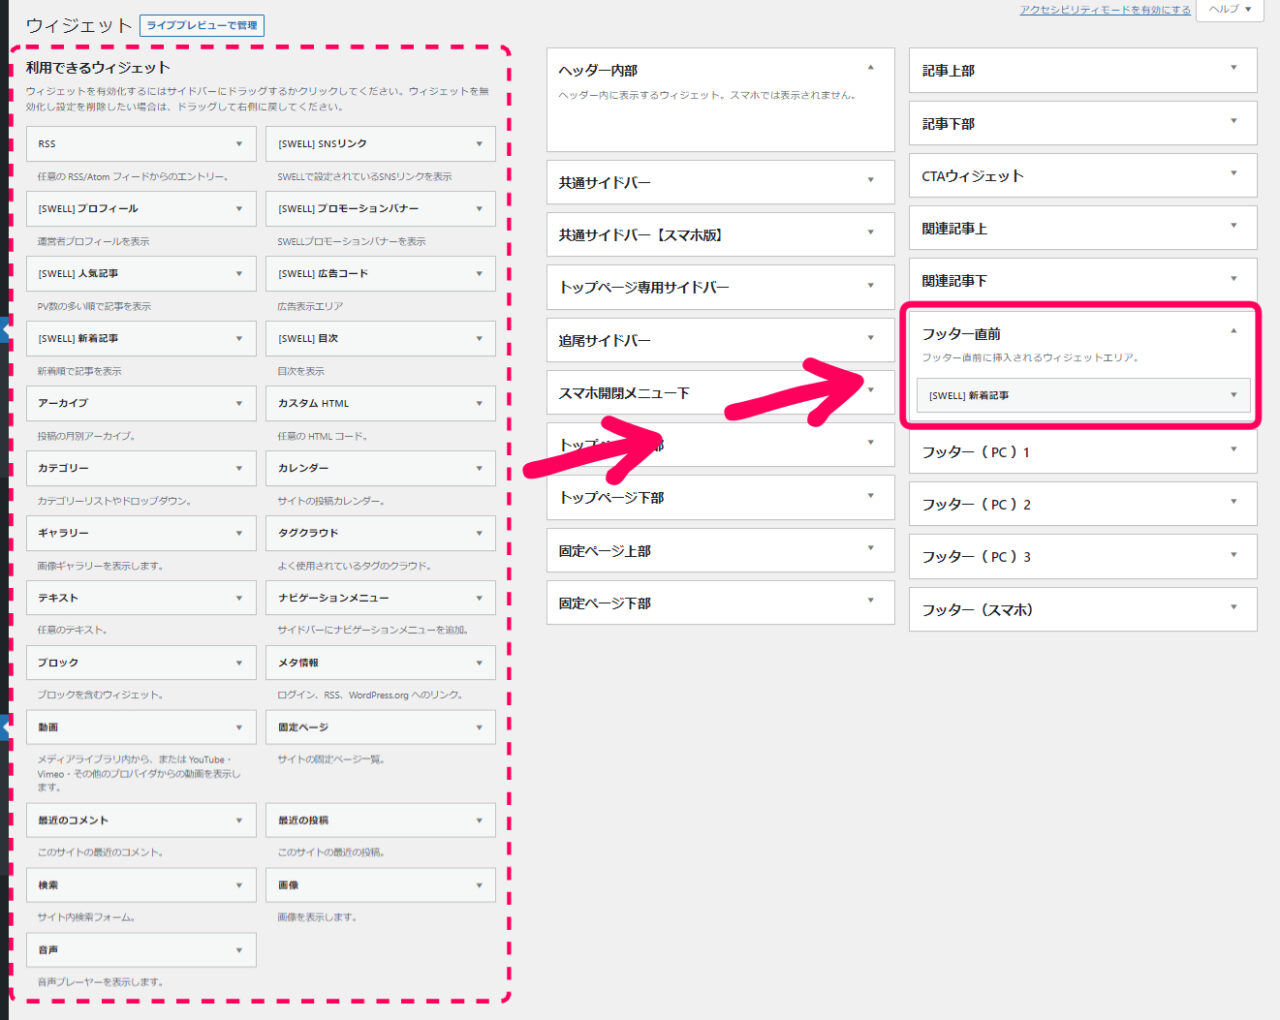Click 利用できるウィジェット heading

point(98,68)
